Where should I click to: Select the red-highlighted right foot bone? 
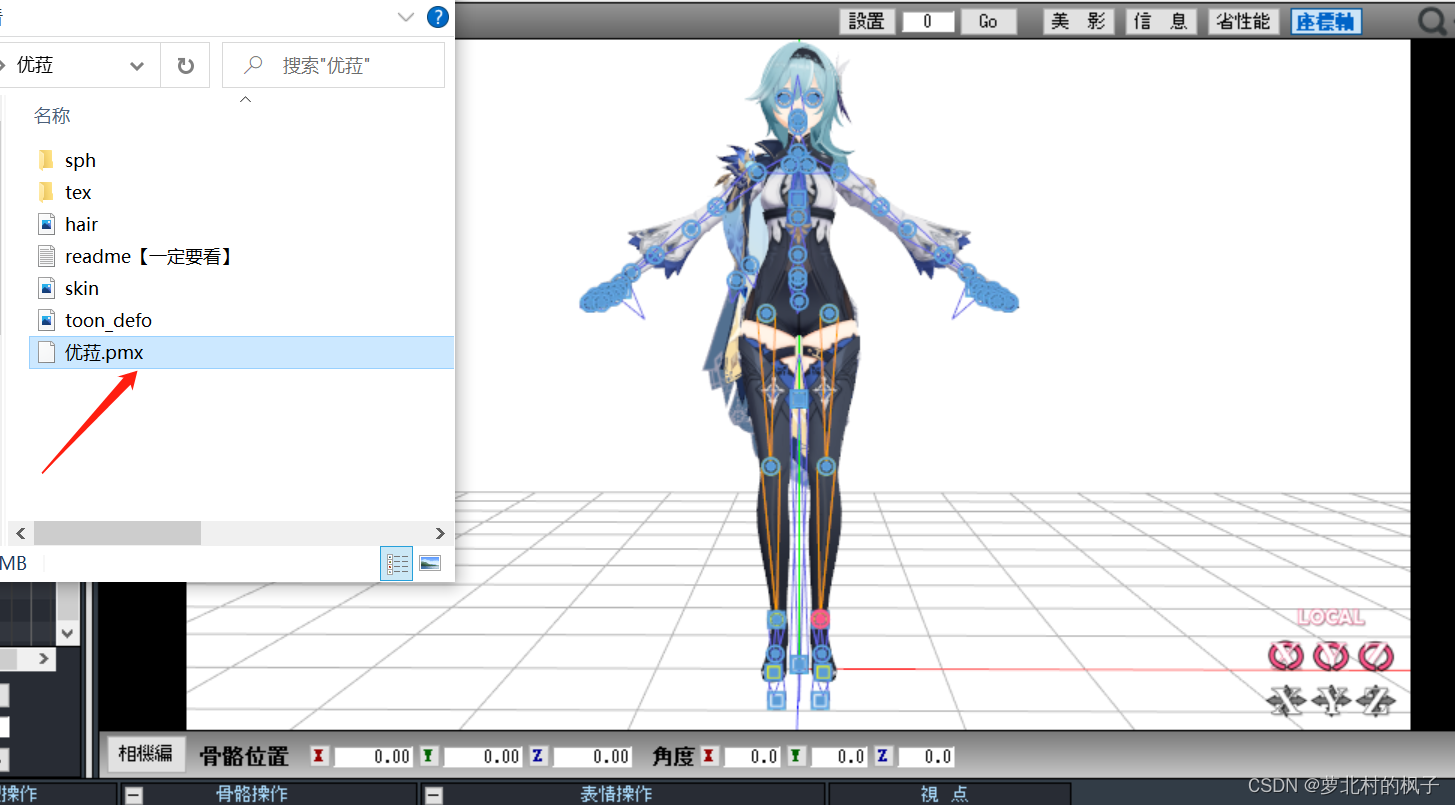(821, 619)
